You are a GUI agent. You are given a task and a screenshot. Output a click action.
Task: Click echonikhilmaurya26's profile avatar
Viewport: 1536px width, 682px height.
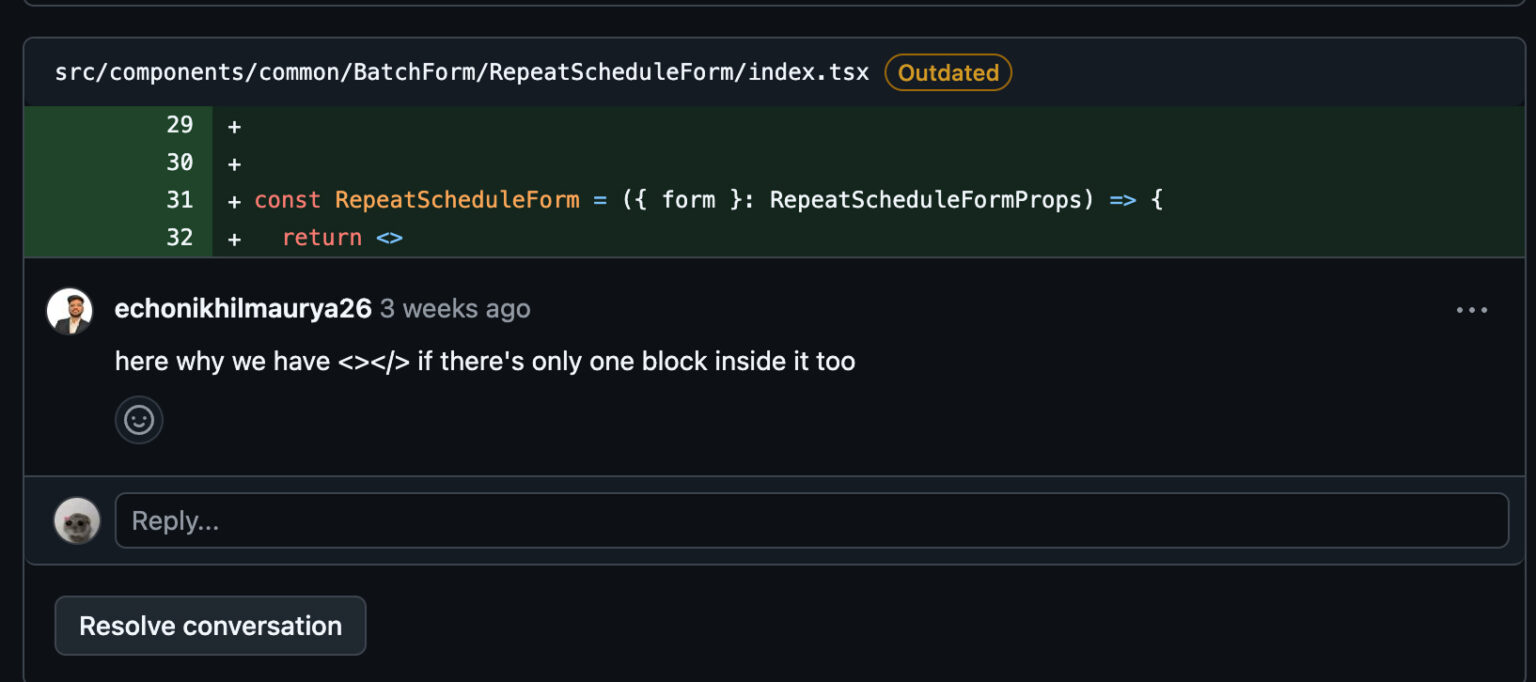tap(70, 311)
